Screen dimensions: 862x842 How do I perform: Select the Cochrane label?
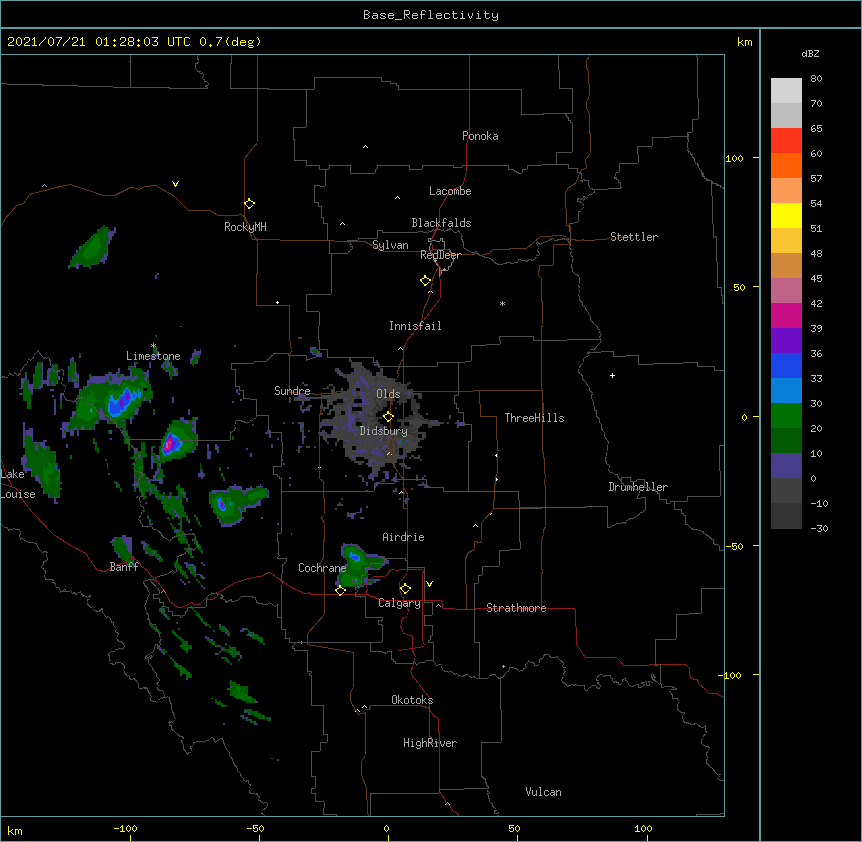[322, 568]
